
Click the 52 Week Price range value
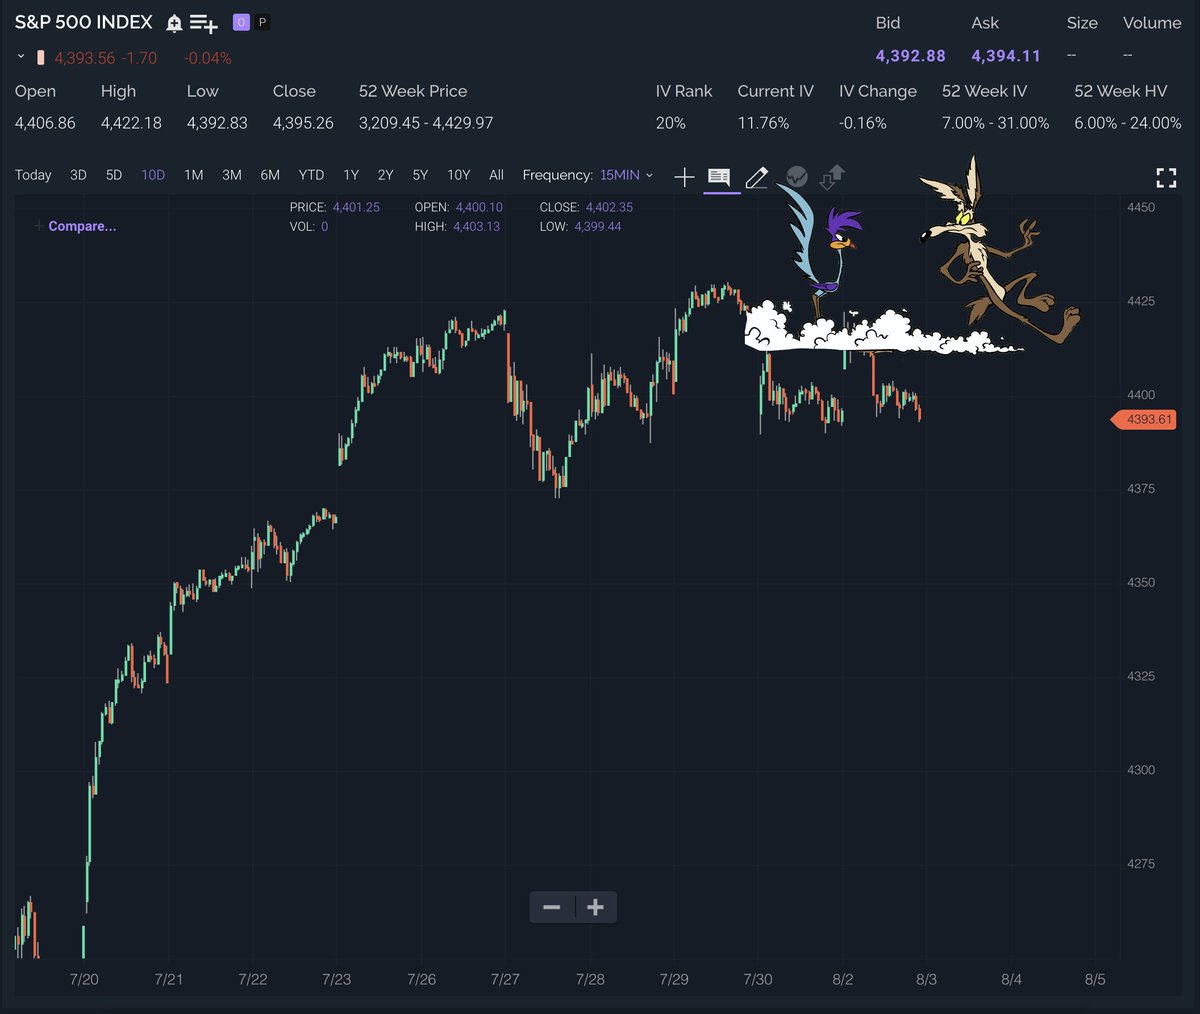tap(426, 123)
